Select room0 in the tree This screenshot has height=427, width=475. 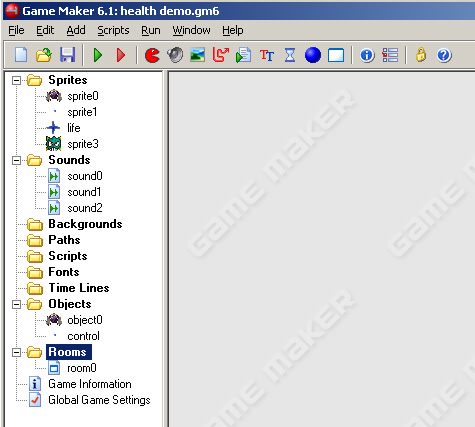coord(82,368)
